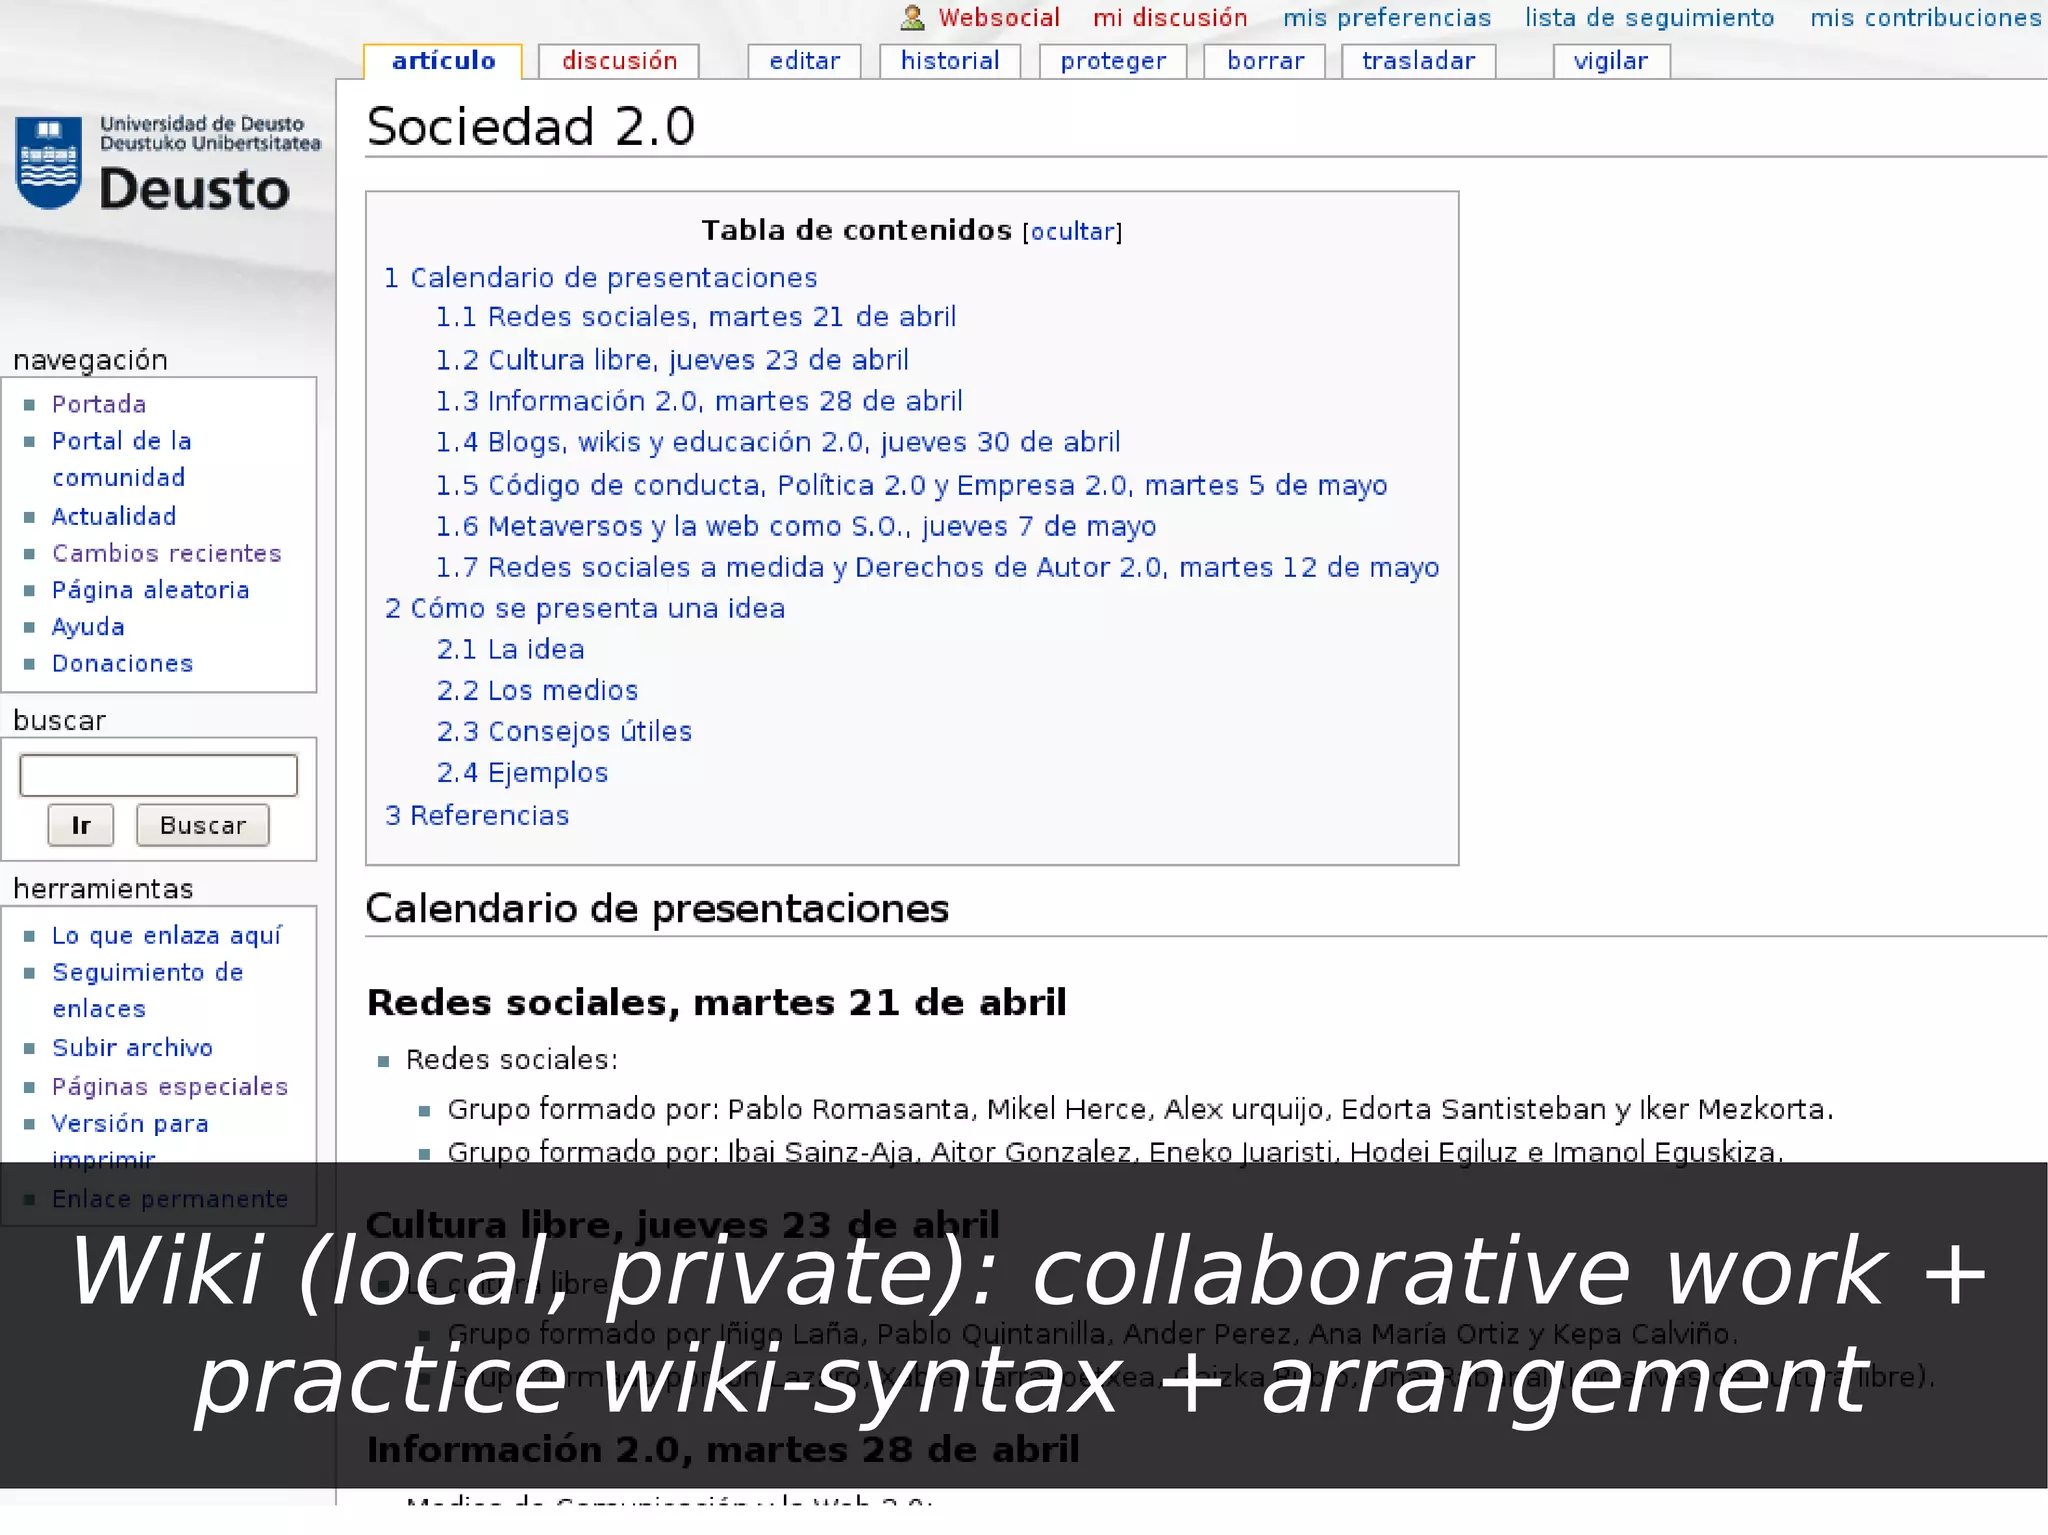Click the Ibai Sainz-Aja group line
Viewport: 2048px width, 1535px height.
(1115, 1153)
